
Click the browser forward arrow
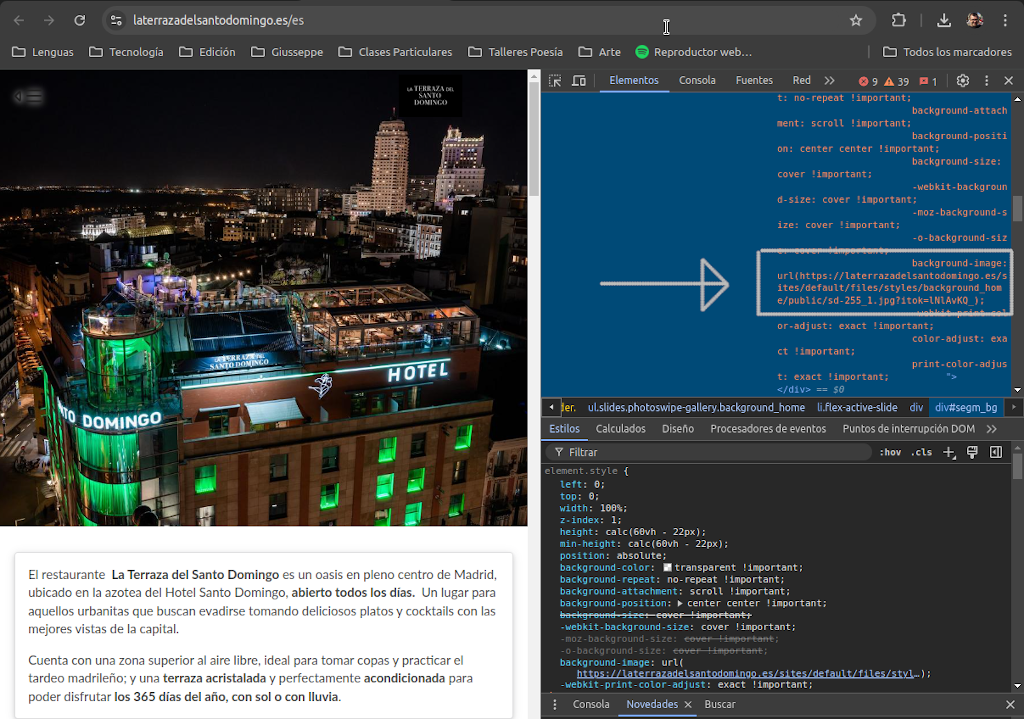[49, 20]
